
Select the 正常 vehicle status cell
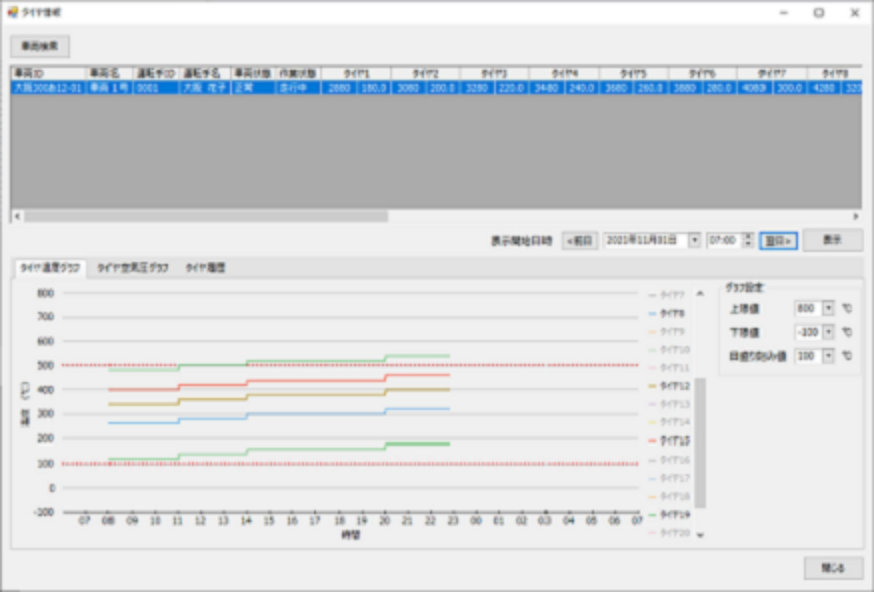point(253,88)
